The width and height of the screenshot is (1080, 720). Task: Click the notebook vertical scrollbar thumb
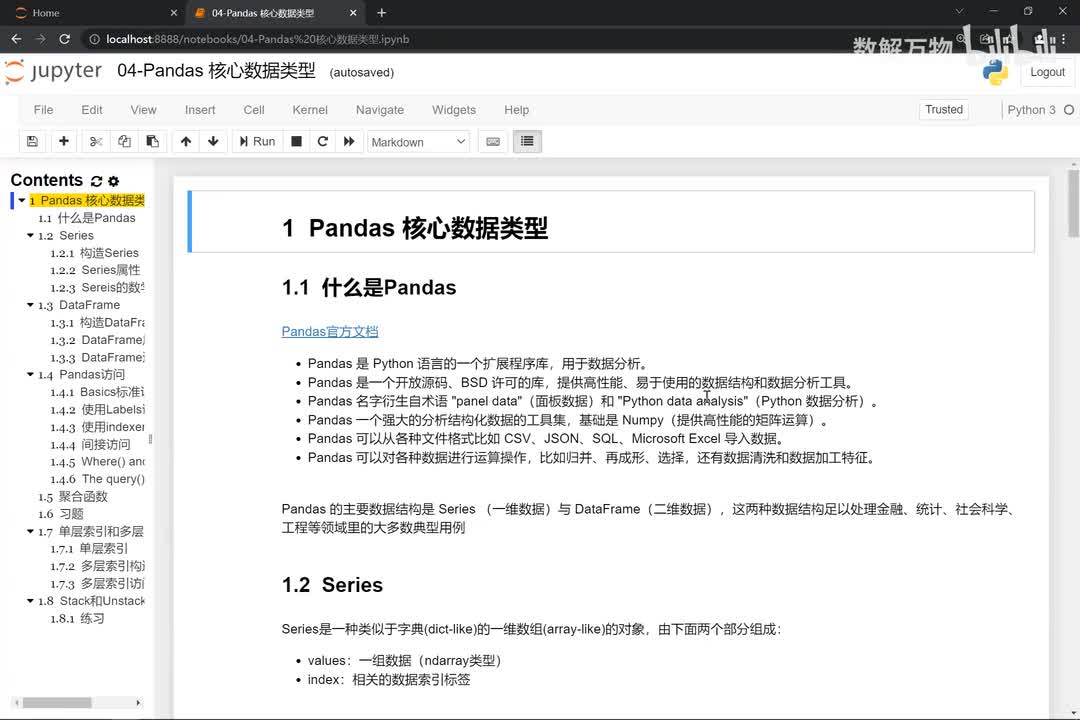pos(1073,204)
